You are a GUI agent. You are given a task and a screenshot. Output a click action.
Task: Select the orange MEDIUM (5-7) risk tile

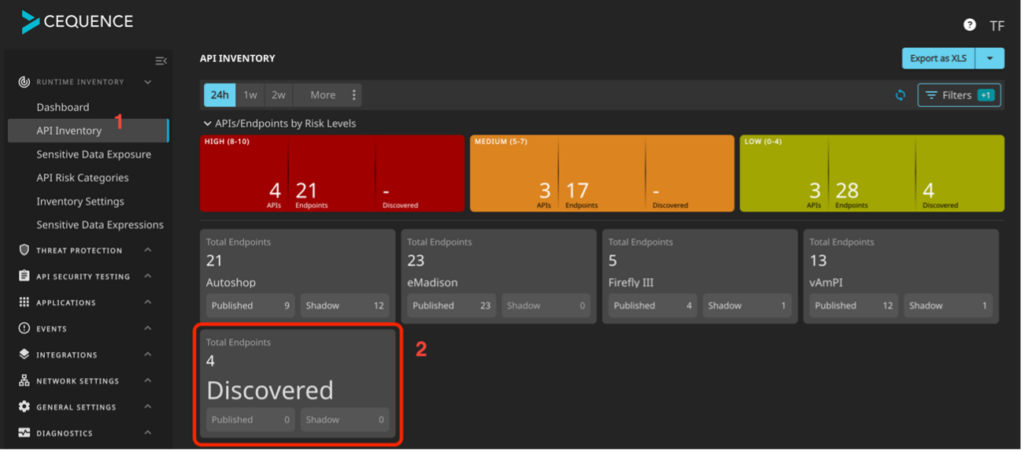click(x=602, y=173)
